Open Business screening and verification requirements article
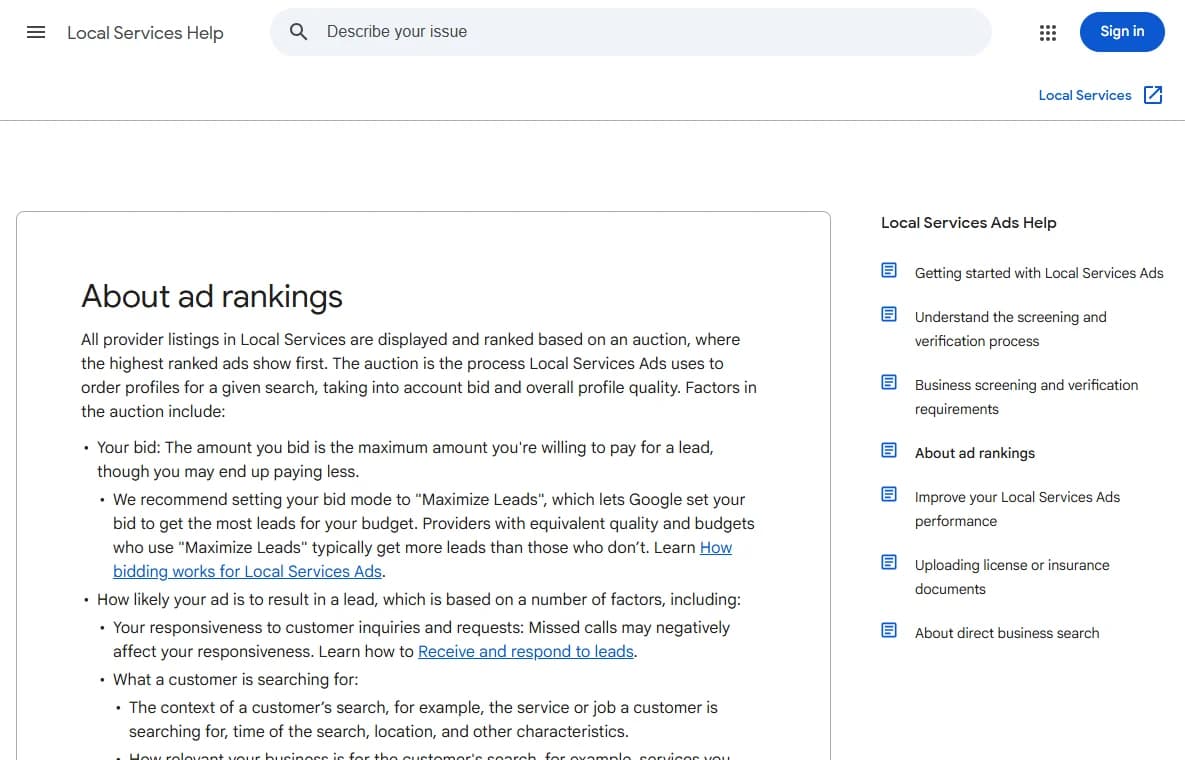Viewport: 1185px width, 760px height. [1026, 397]
